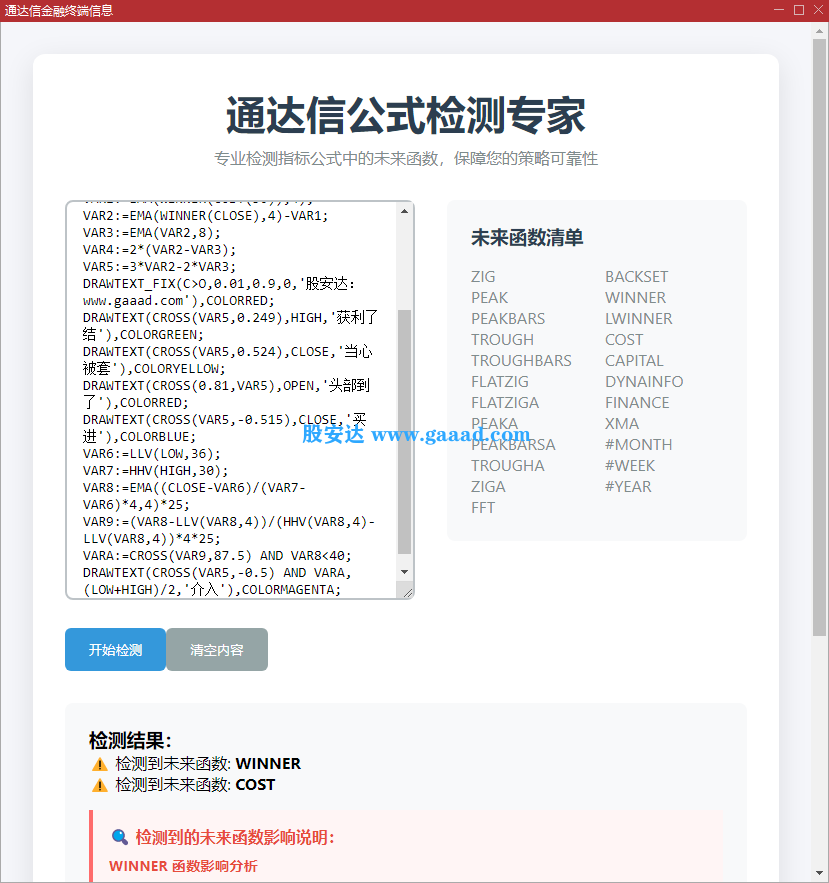Maximize the 通达信金融终端信息 window
The image size is (829, 883).
click(799, 10)
